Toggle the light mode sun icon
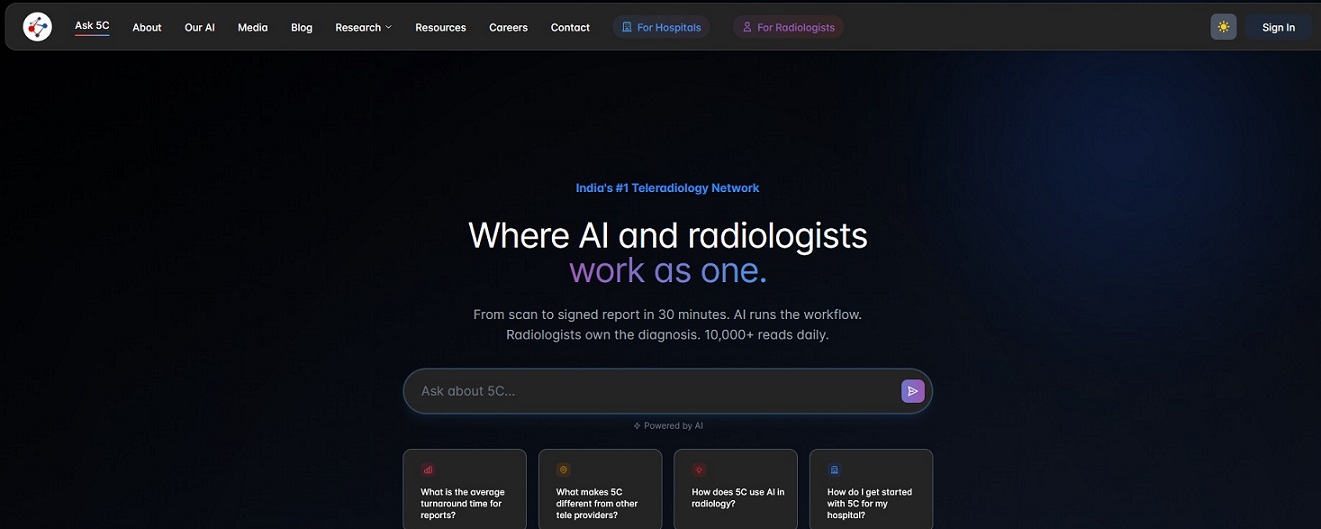The image size is (1321, 529). click(x=1223, y=27)
